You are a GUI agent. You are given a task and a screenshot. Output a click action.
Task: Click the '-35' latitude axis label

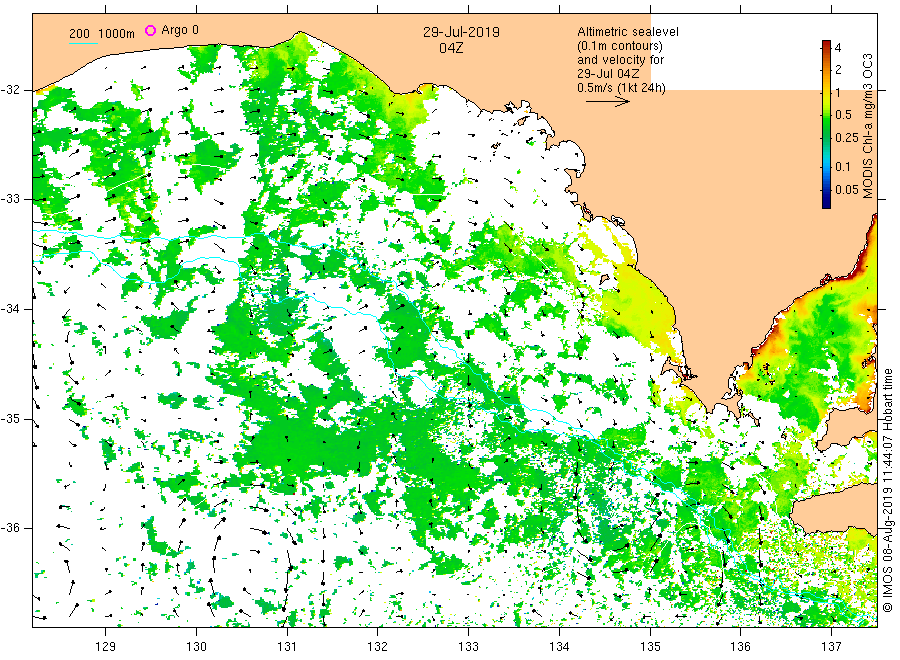click(x=10, y=418)
